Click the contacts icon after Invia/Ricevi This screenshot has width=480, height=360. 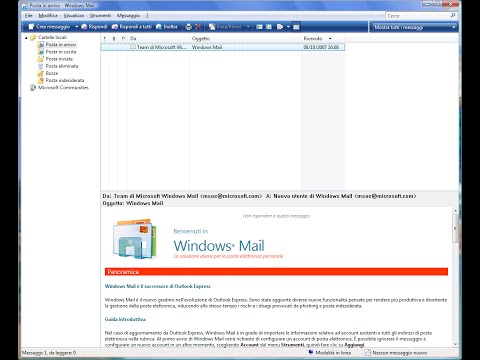[x=259, y=27]
